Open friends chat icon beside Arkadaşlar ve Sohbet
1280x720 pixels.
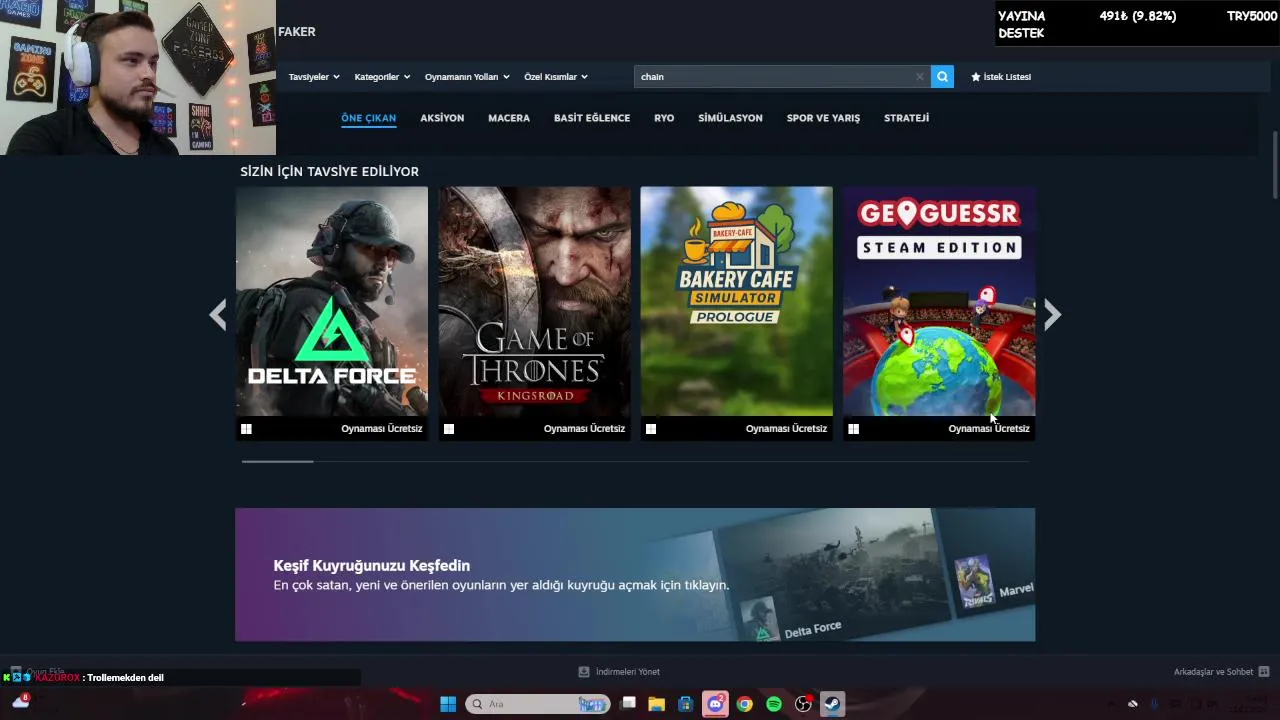1264,672
